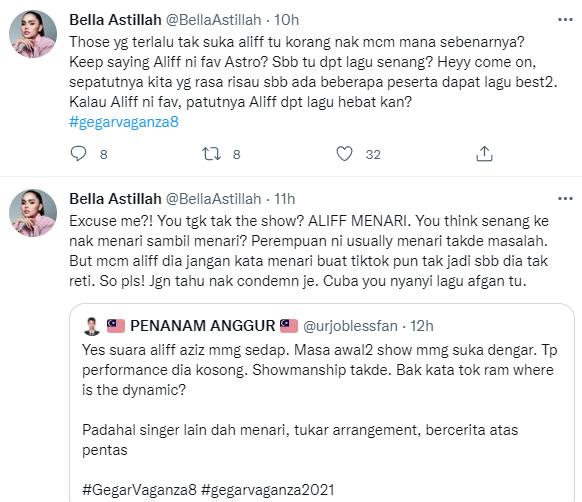Open more options on the 11h tweet
Image resolution: width=582 pixels, height=502 pixels.
(x=565, y=199)
